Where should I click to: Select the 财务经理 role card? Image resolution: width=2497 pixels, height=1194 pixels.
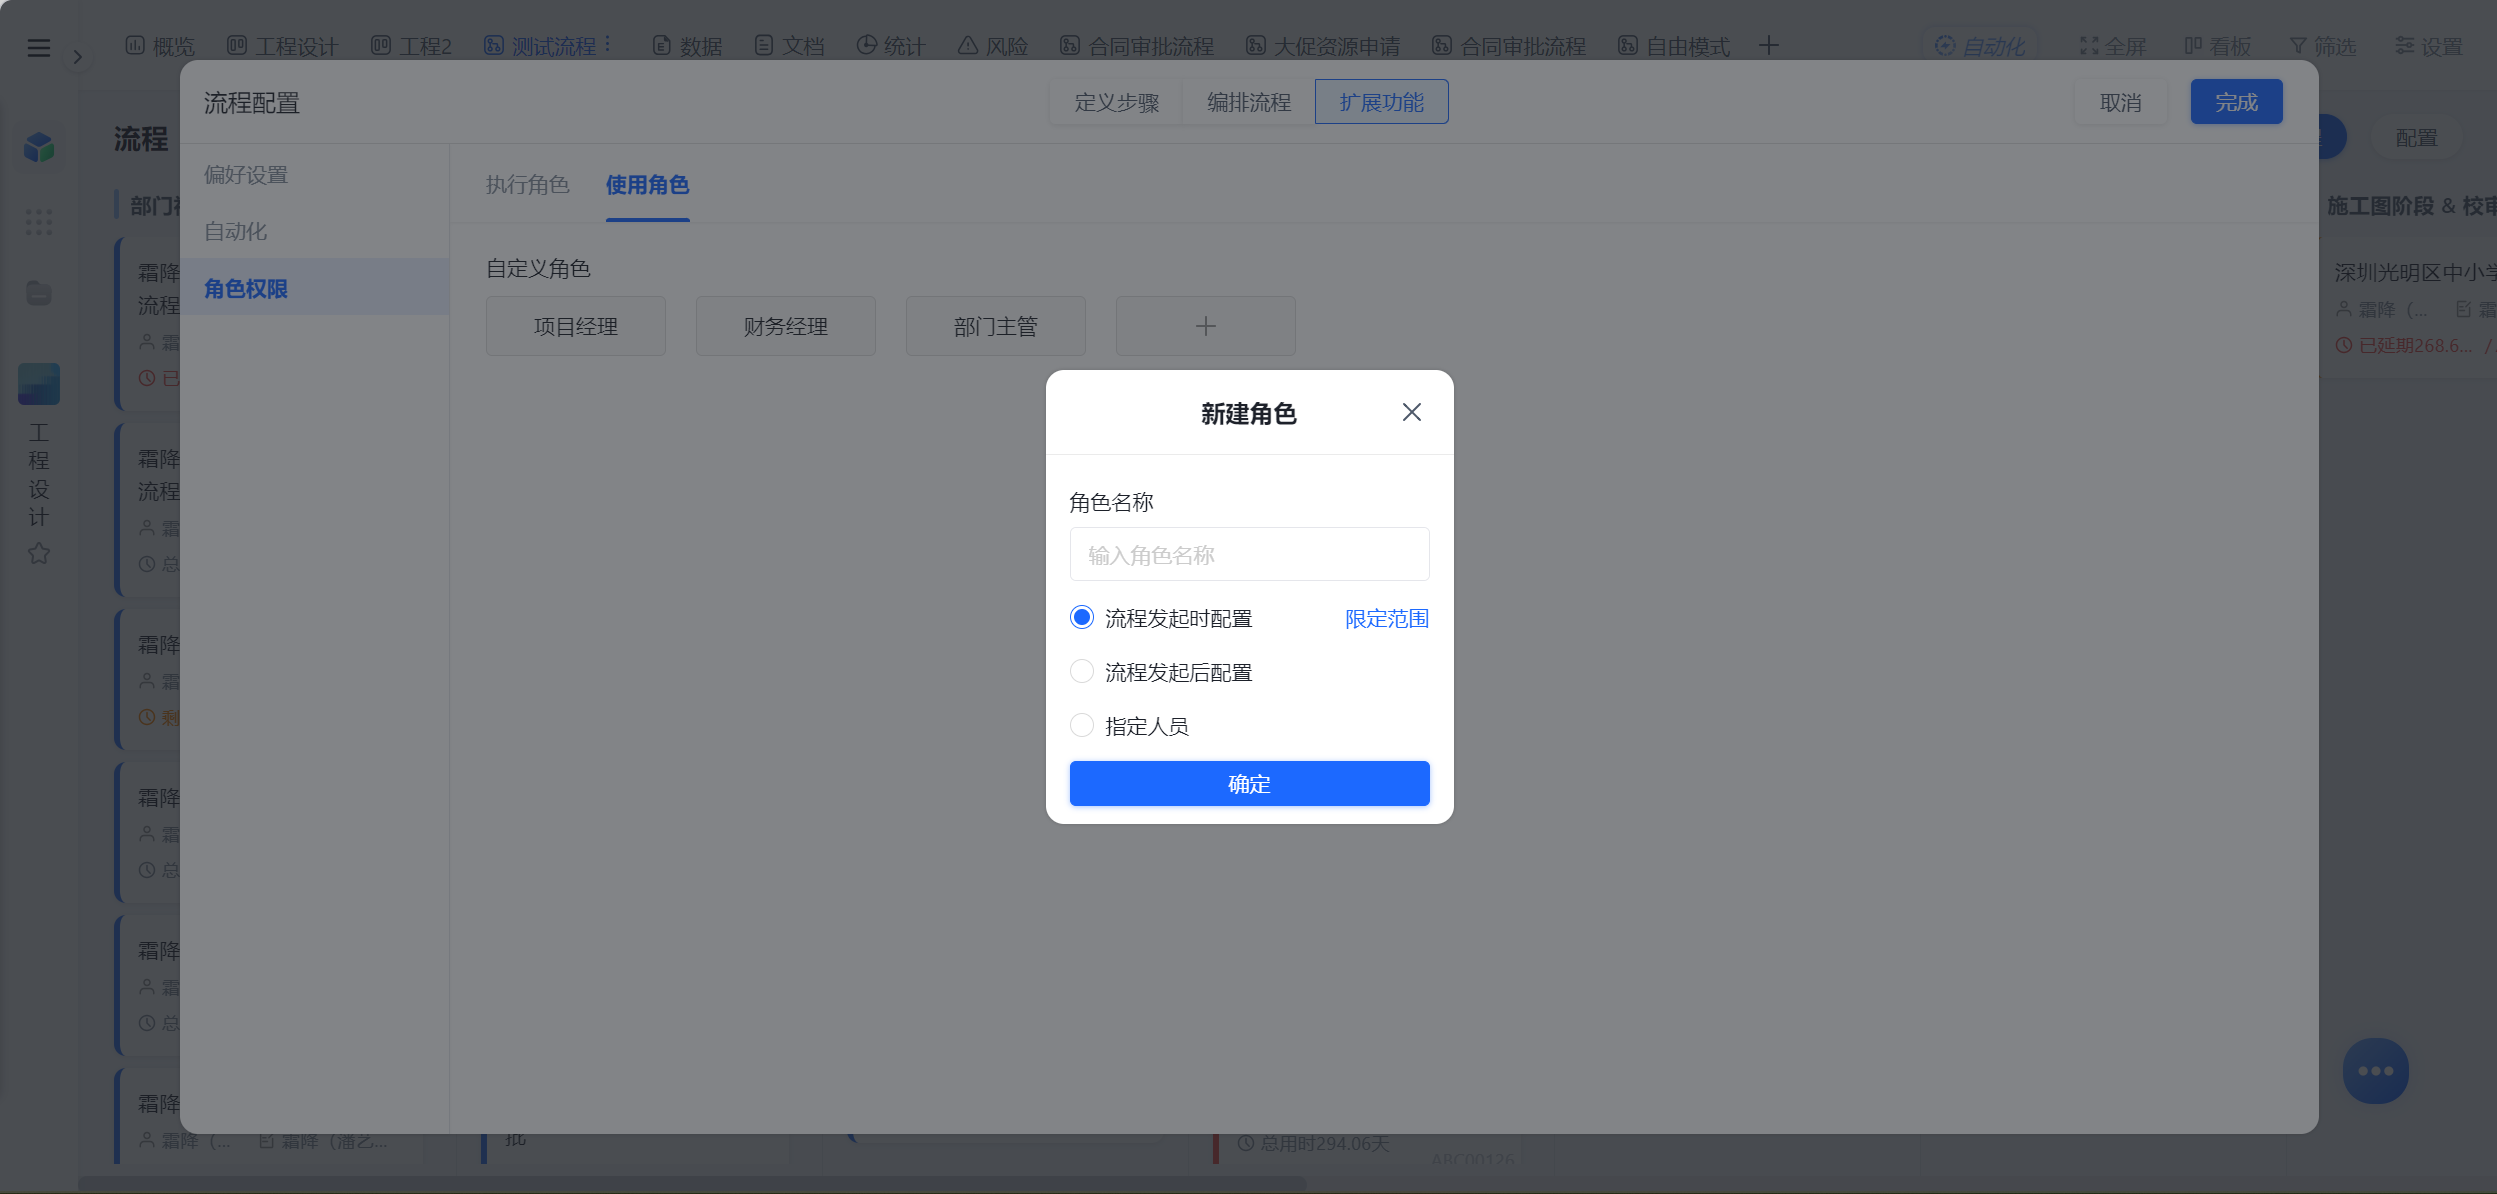785,326
